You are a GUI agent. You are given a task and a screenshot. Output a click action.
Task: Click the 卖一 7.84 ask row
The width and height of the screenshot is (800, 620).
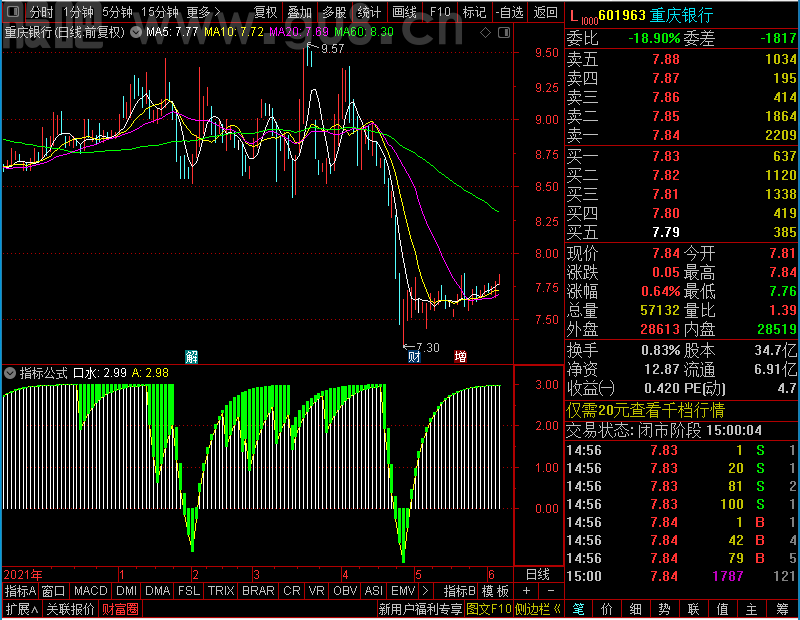click(682, 135)
